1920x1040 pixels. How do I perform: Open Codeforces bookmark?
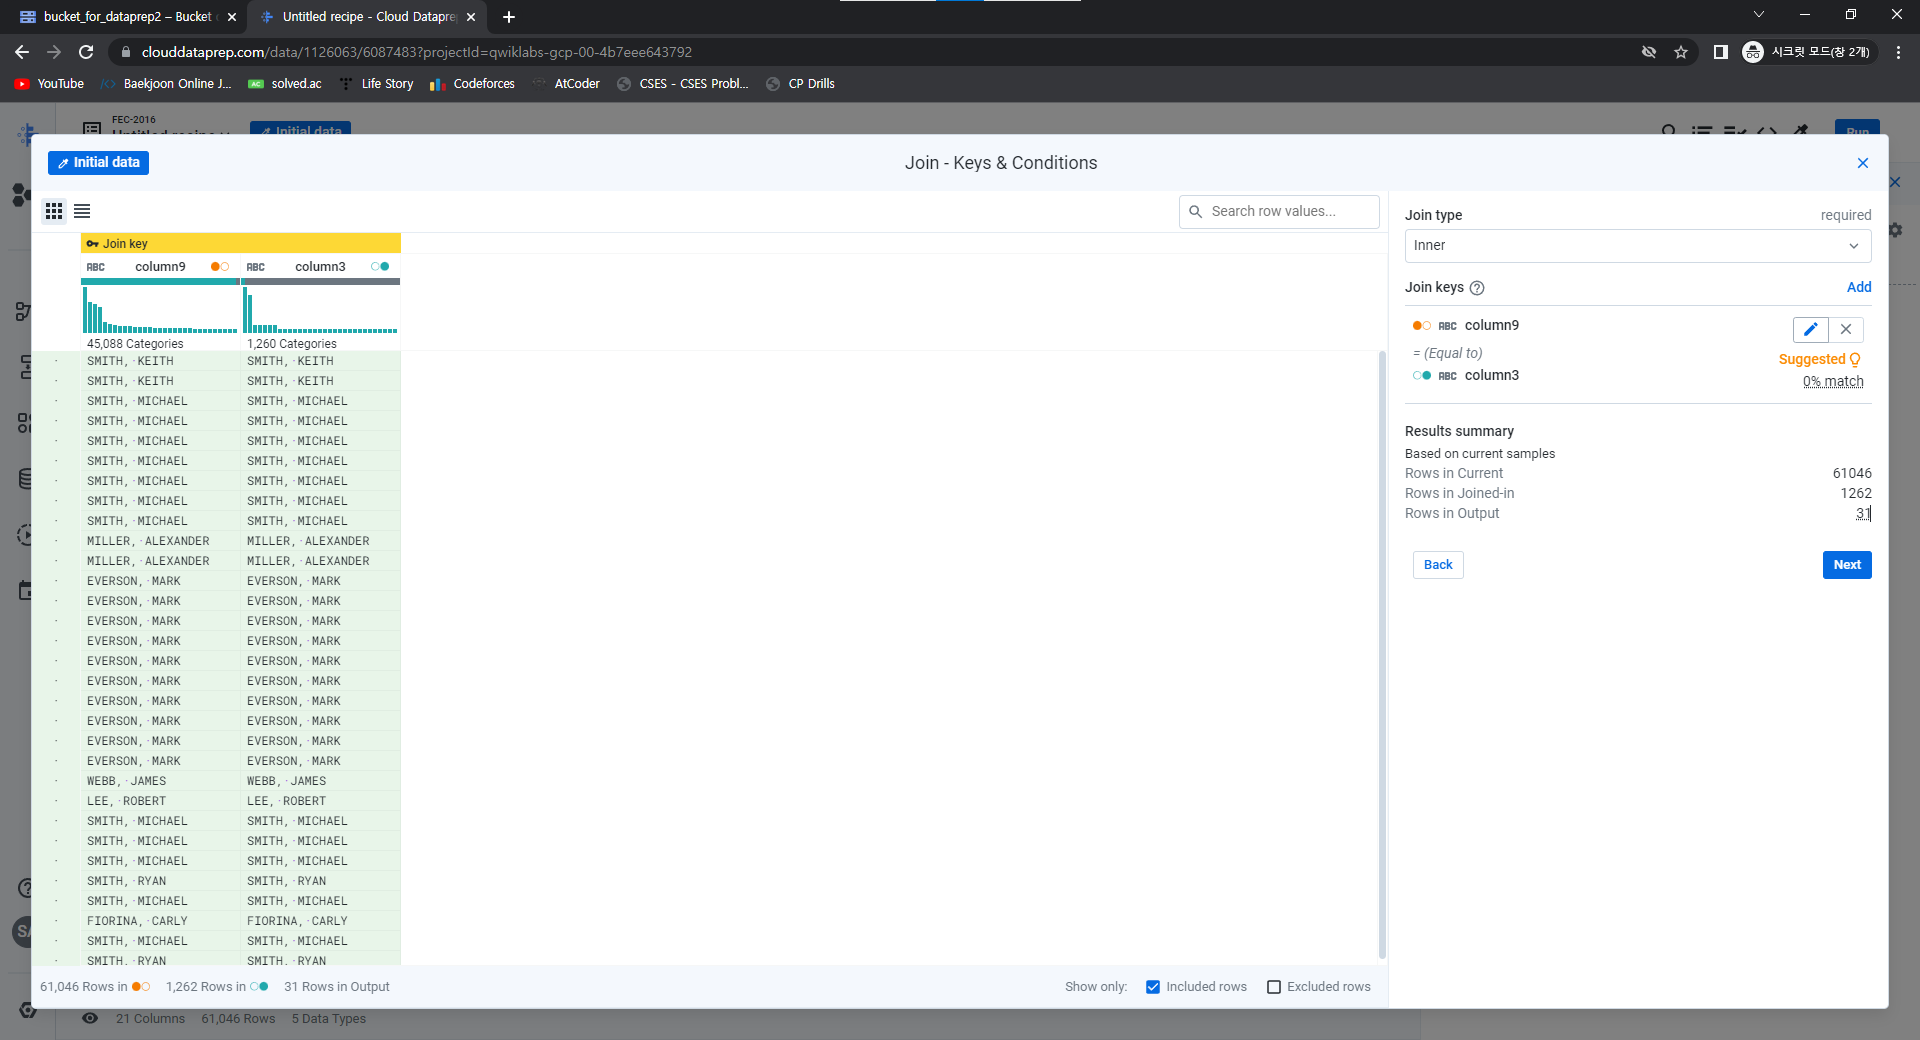click(472, 84)
